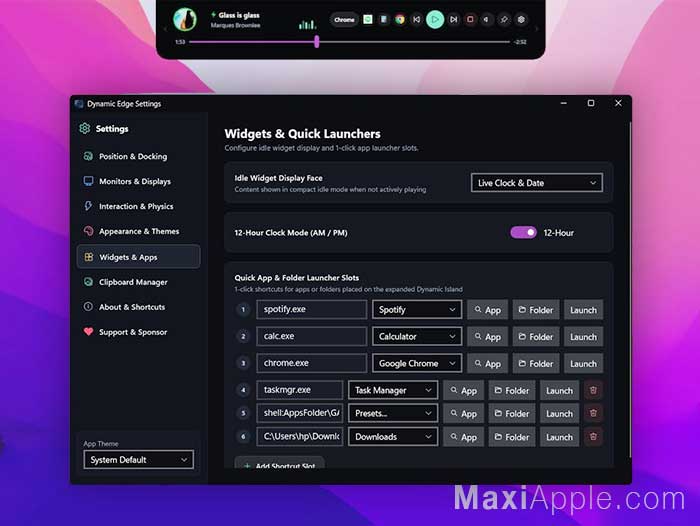The width and height of the screenshot is (700, 526).
Task: Launch the chrome.exe slot
Action: 583,363
